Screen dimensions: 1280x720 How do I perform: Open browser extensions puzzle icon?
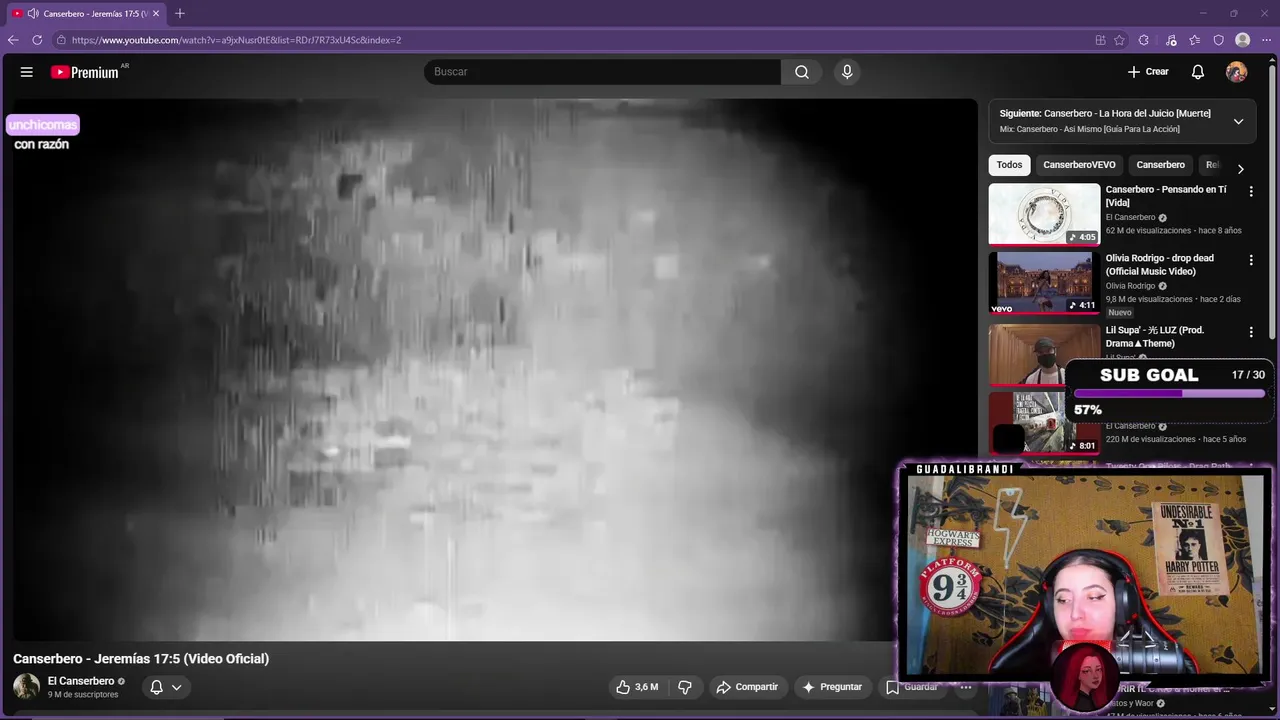tap(1144, 40)
